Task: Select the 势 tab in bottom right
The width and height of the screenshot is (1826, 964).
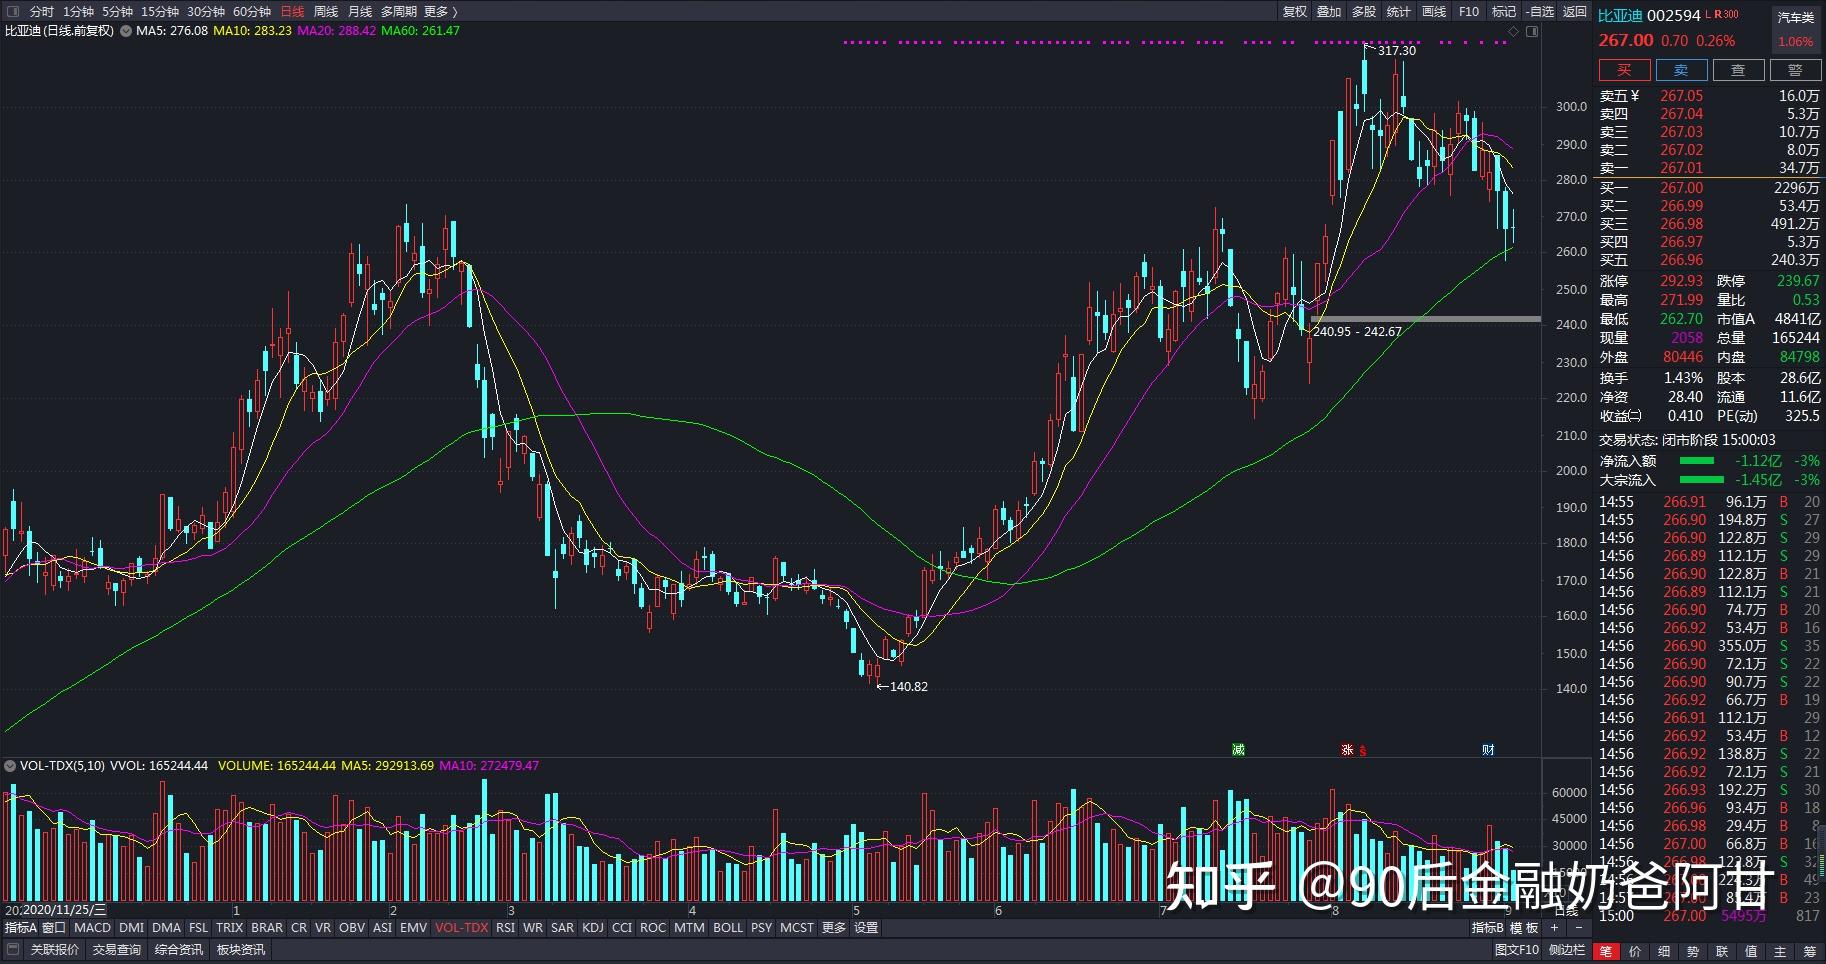Action: click(x=1693, y=951)
